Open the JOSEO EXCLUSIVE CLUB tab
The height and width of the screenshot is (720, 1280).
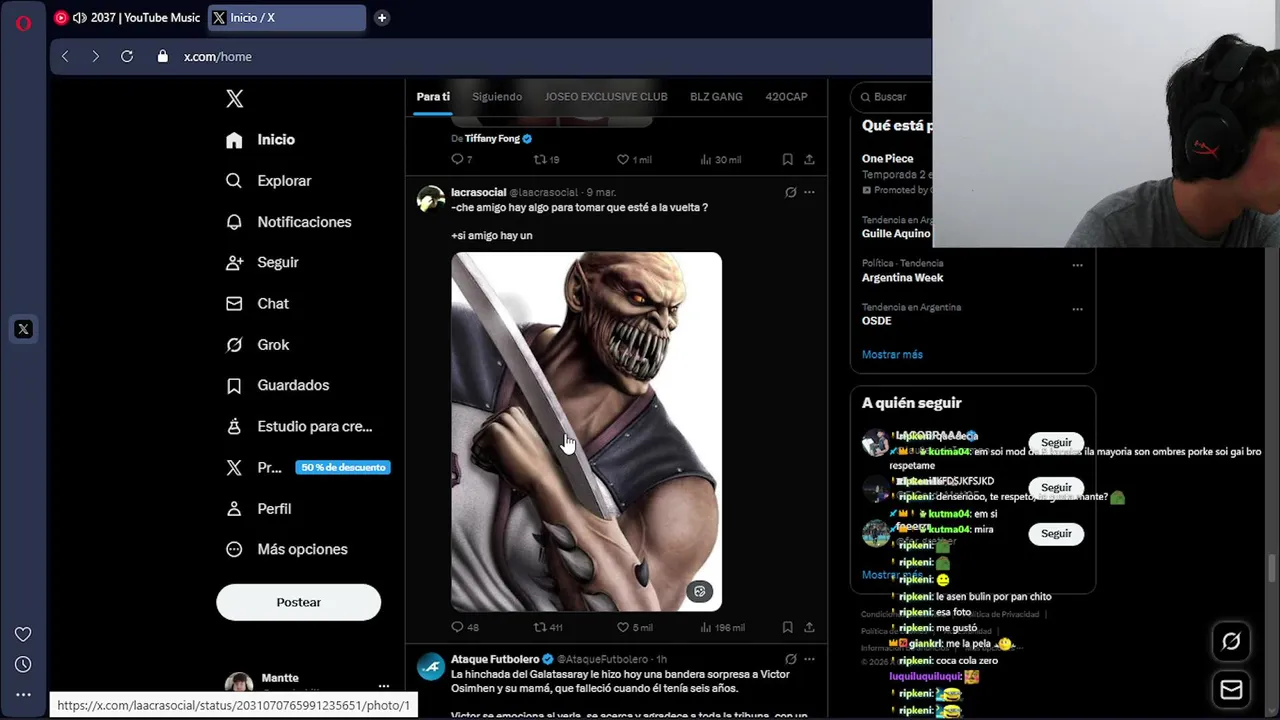coord(606,97)
